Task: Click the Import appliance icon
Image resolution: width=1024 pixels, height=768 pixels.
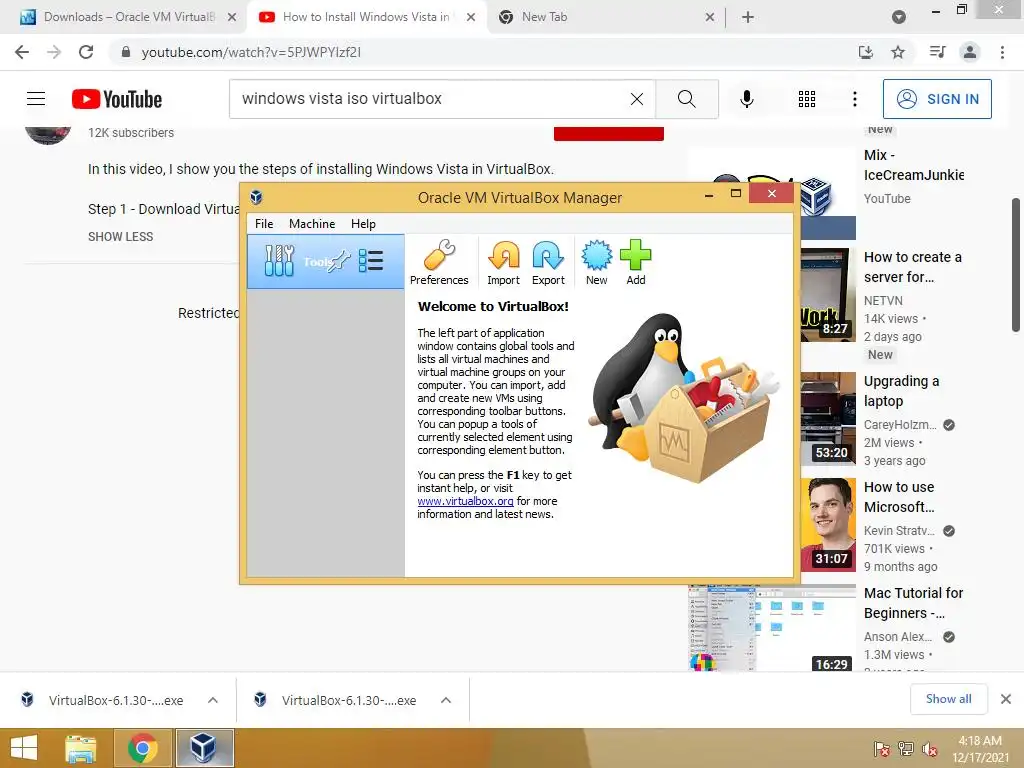Action: pyautogui.click(x=504, y=262)
